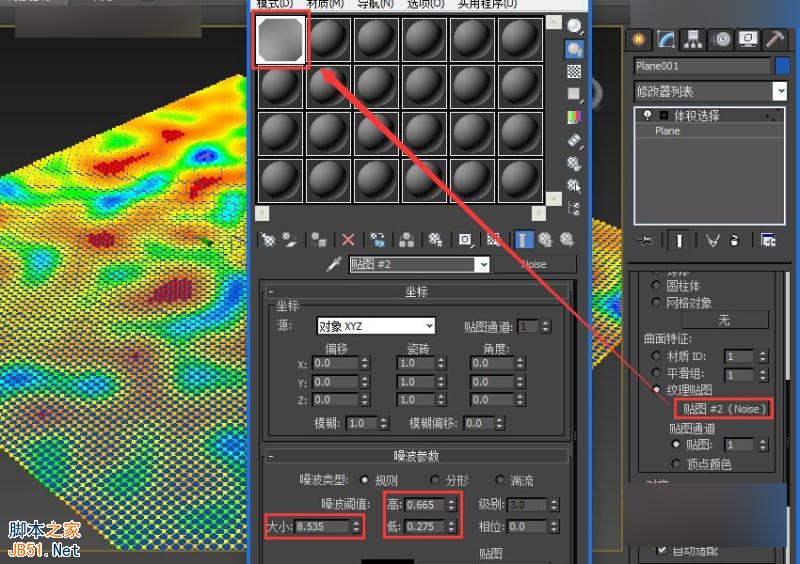
Task: Click the red X Reset Map icon
Action: point(348,239)
